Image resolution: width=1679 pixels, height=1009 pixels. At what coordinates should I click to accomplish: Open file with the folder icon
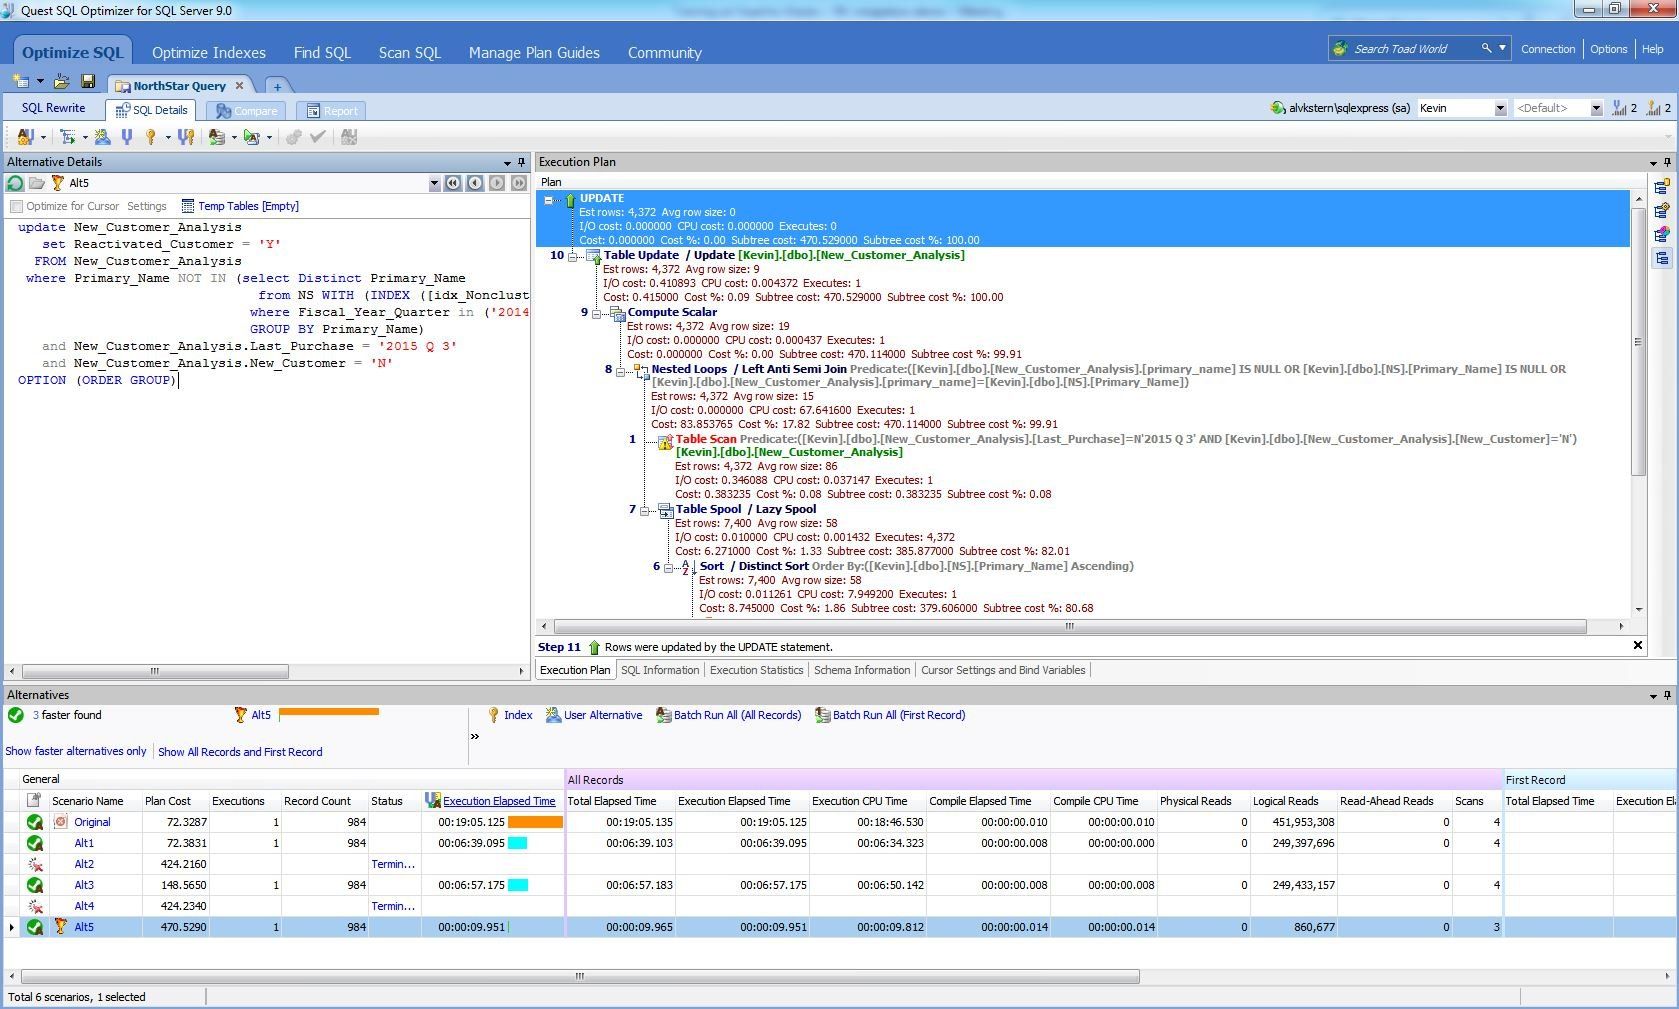pyautogui.click(x=62, y=82)
